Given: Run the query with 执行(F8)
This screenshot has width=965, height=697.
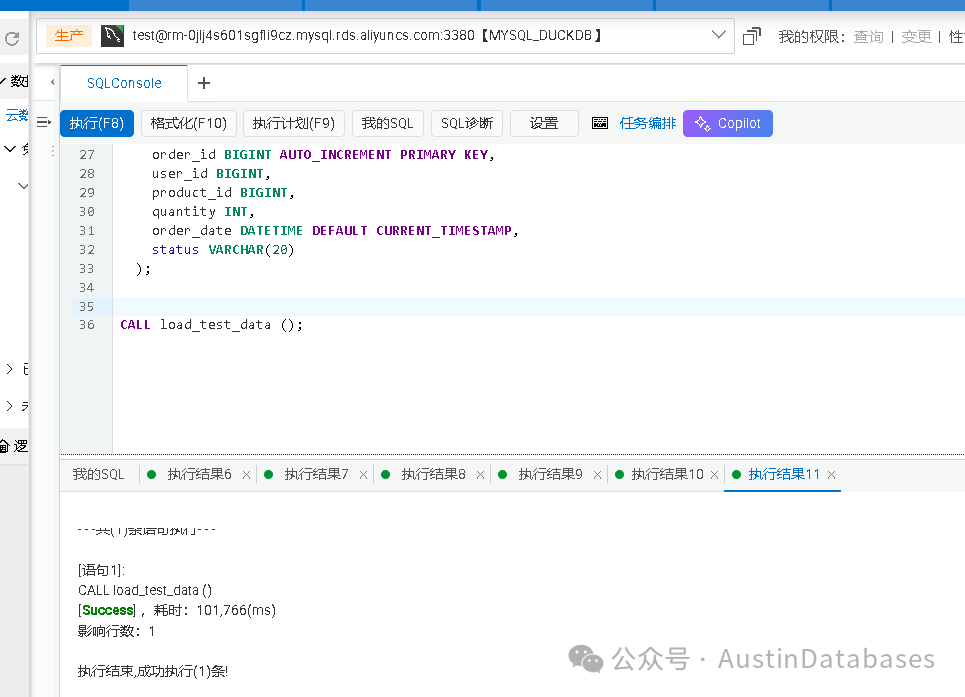Looking at the screenshot, I should click(97, 123).
